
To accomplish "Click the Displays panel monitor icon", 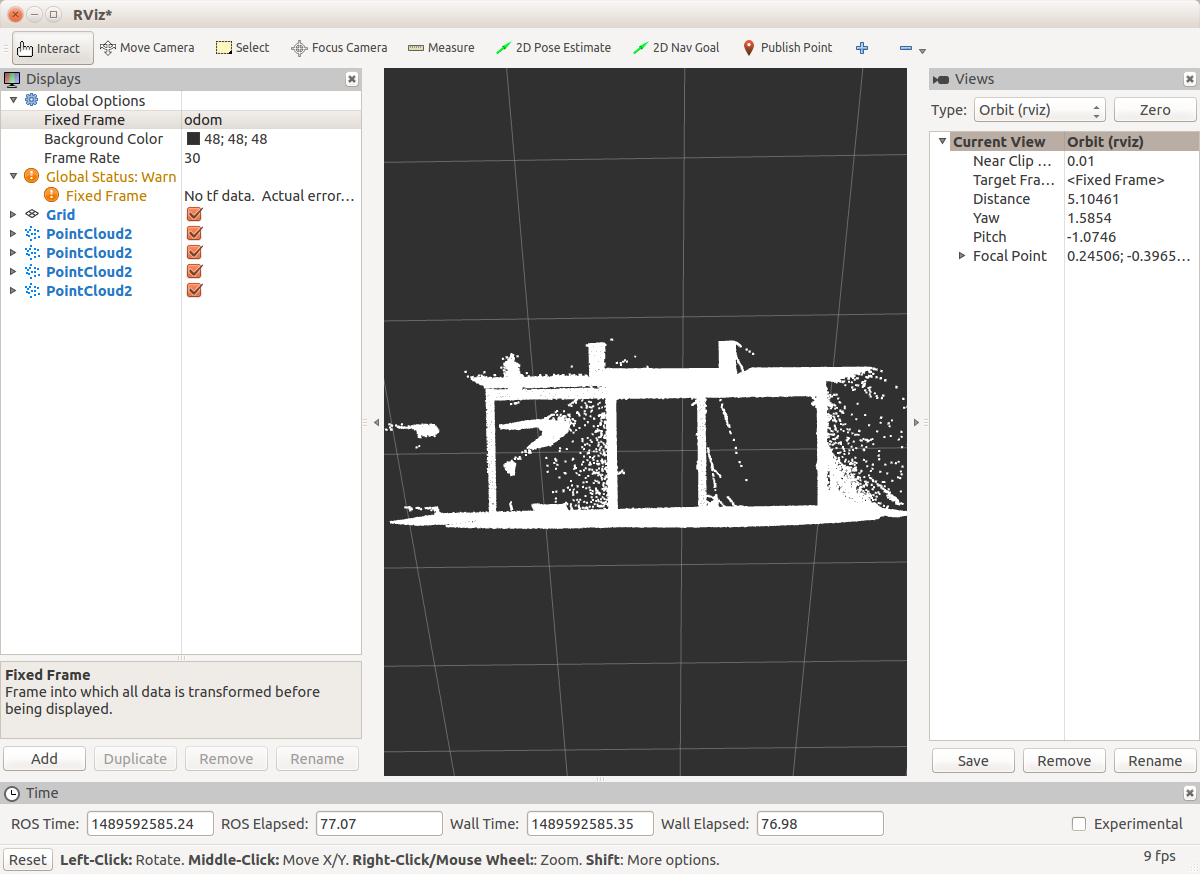I will point(12,79).
